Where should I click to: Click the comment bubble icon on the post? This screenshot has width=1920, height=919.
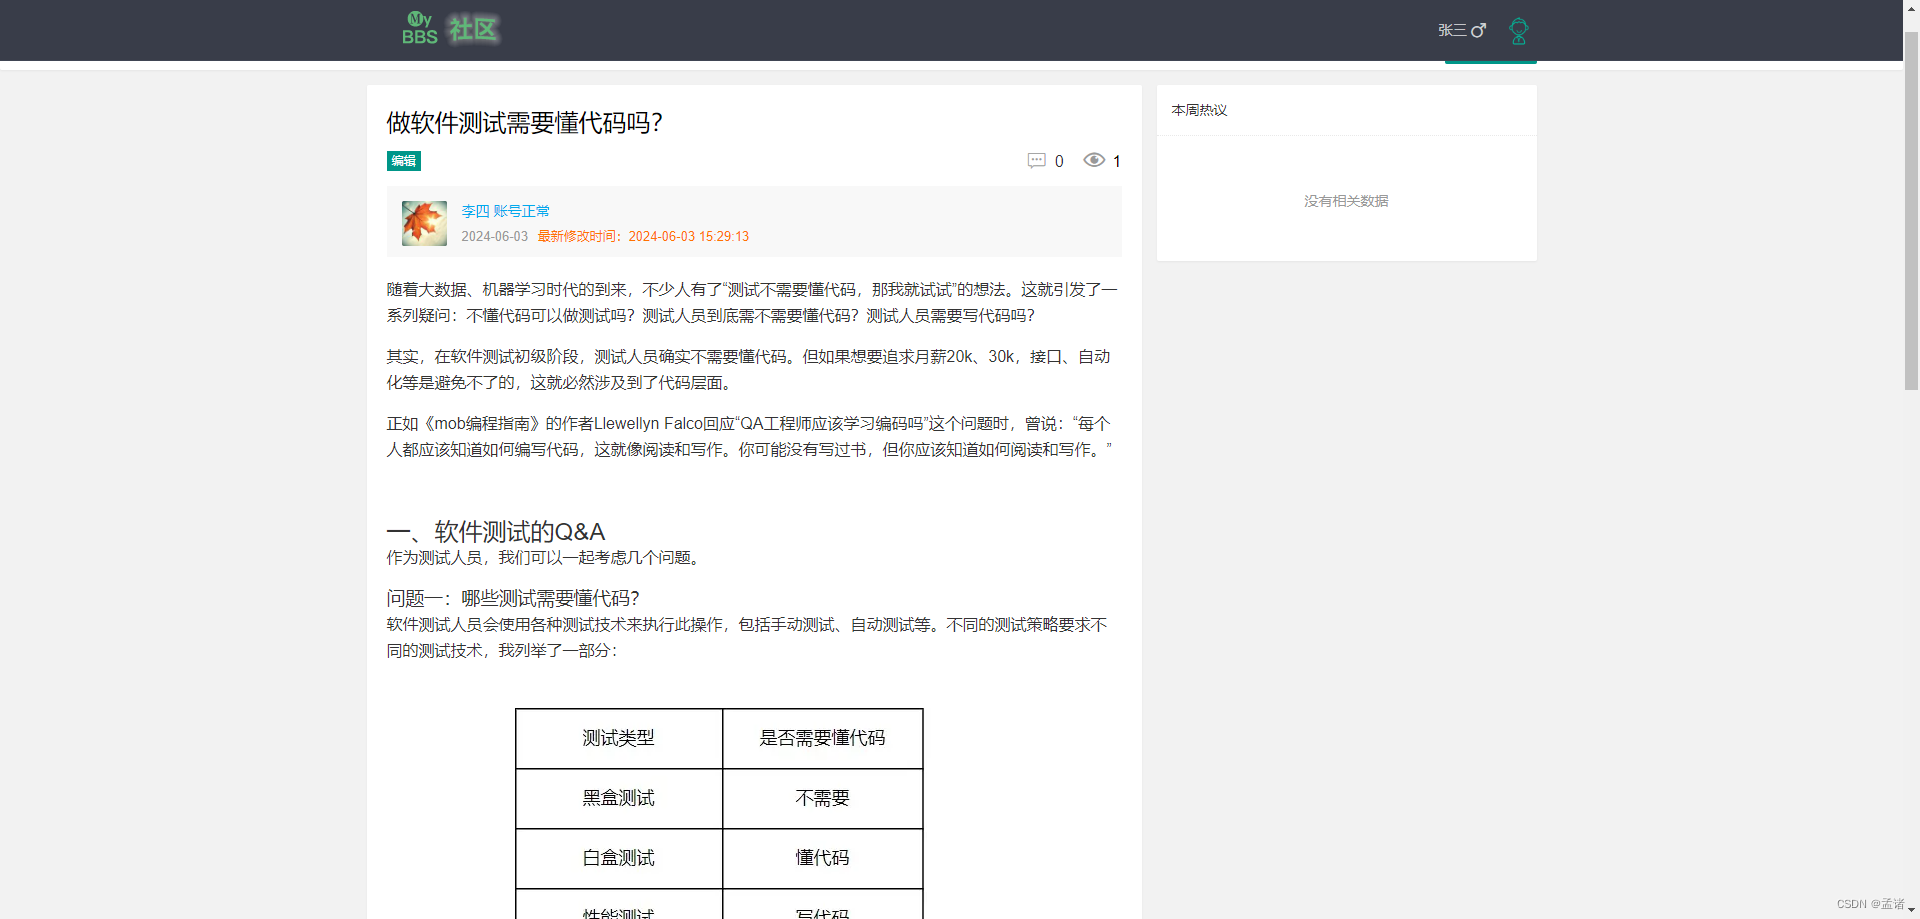[1037, 161]
